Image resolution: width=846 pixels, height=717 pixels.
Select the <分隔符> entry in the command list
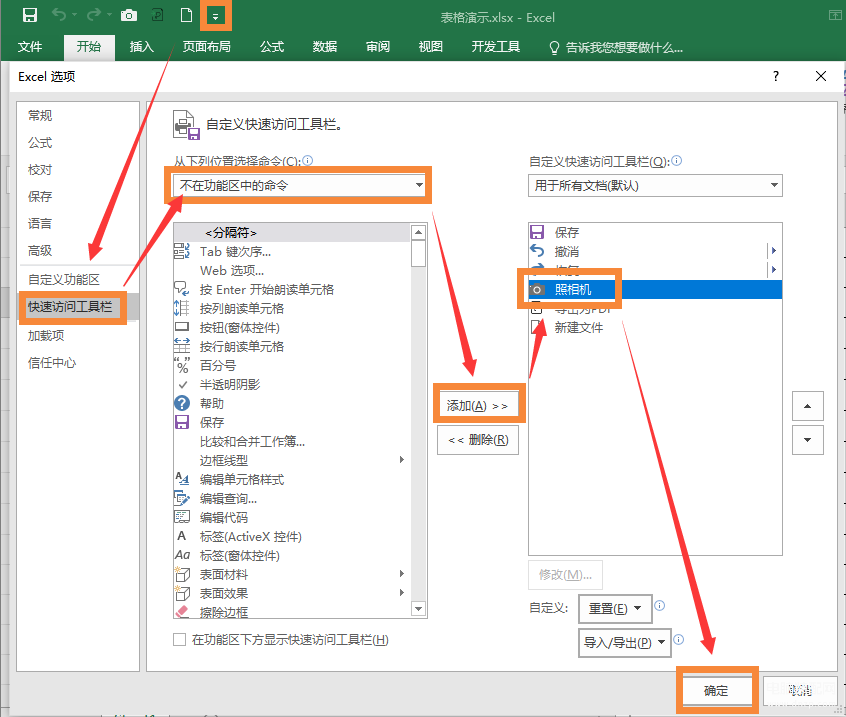[x=292, y=233]
